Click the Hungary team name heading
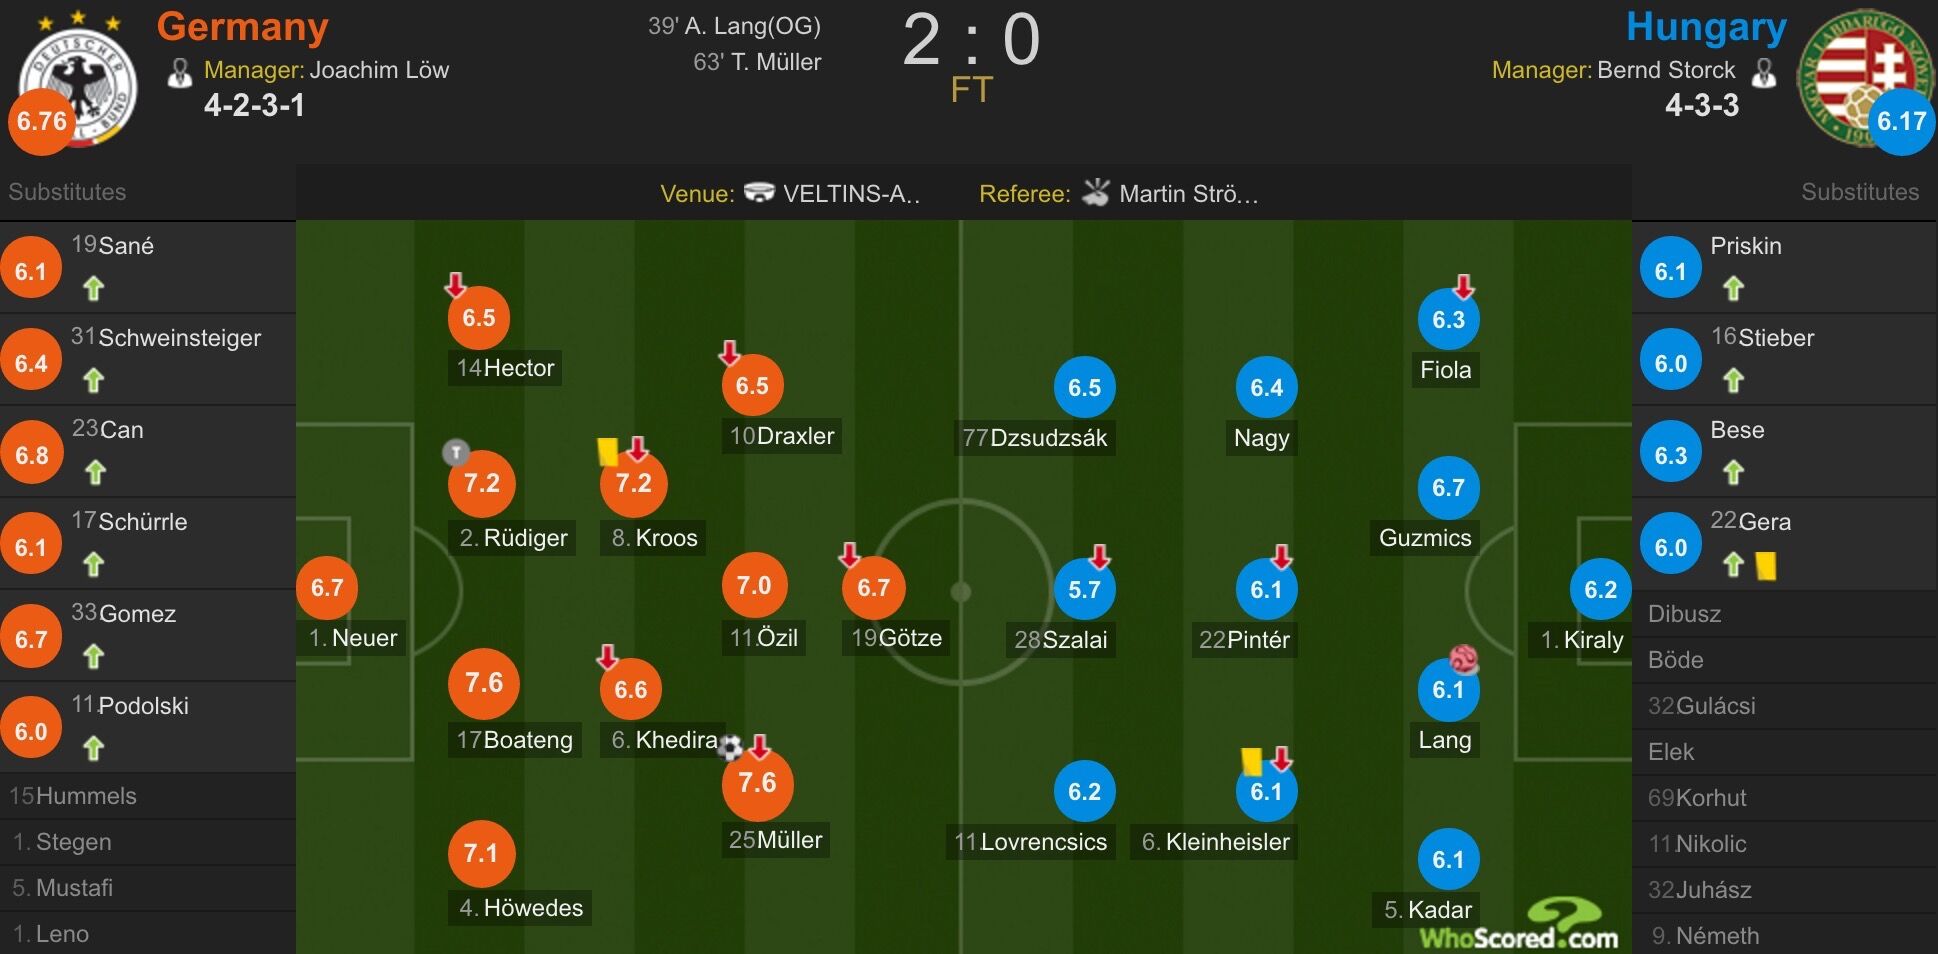This screenshot has height=954, width=1938. [x=1706, y=27]
